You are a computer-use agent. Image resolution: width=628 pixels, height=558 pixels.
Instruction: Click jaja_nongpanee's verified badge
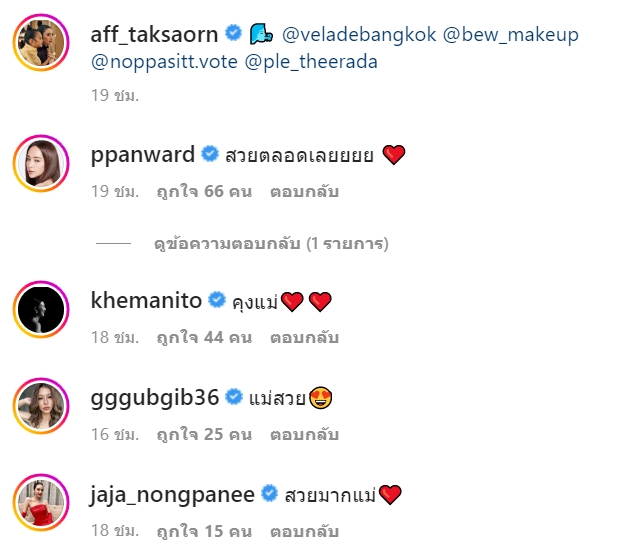coord(270,494)
